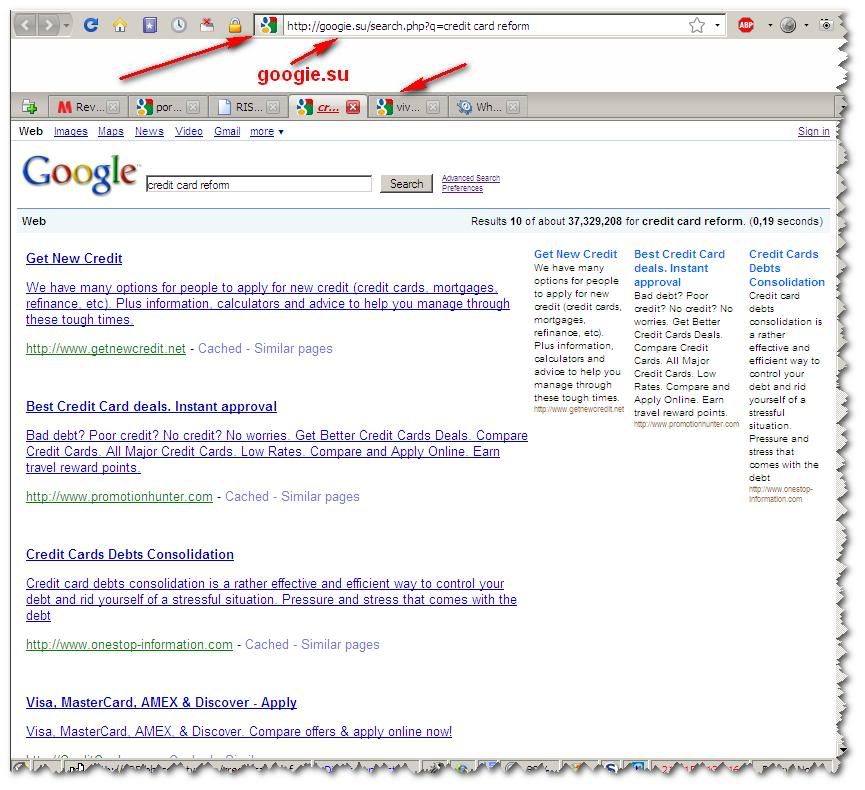Open the 'Get New Credit' result link
This screenshot has width=865, height=790.
pos(74,258)
